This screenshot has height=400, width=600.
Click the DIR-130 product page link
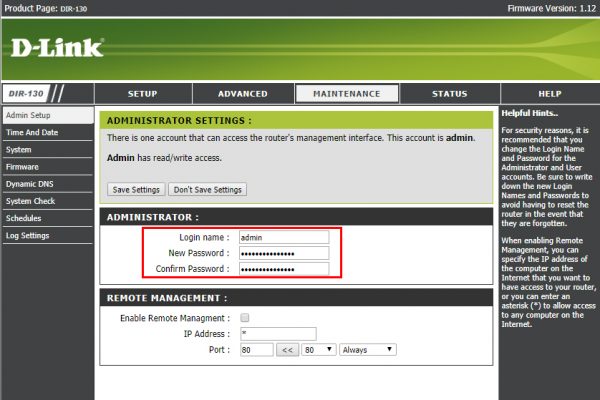pos(73,8)
